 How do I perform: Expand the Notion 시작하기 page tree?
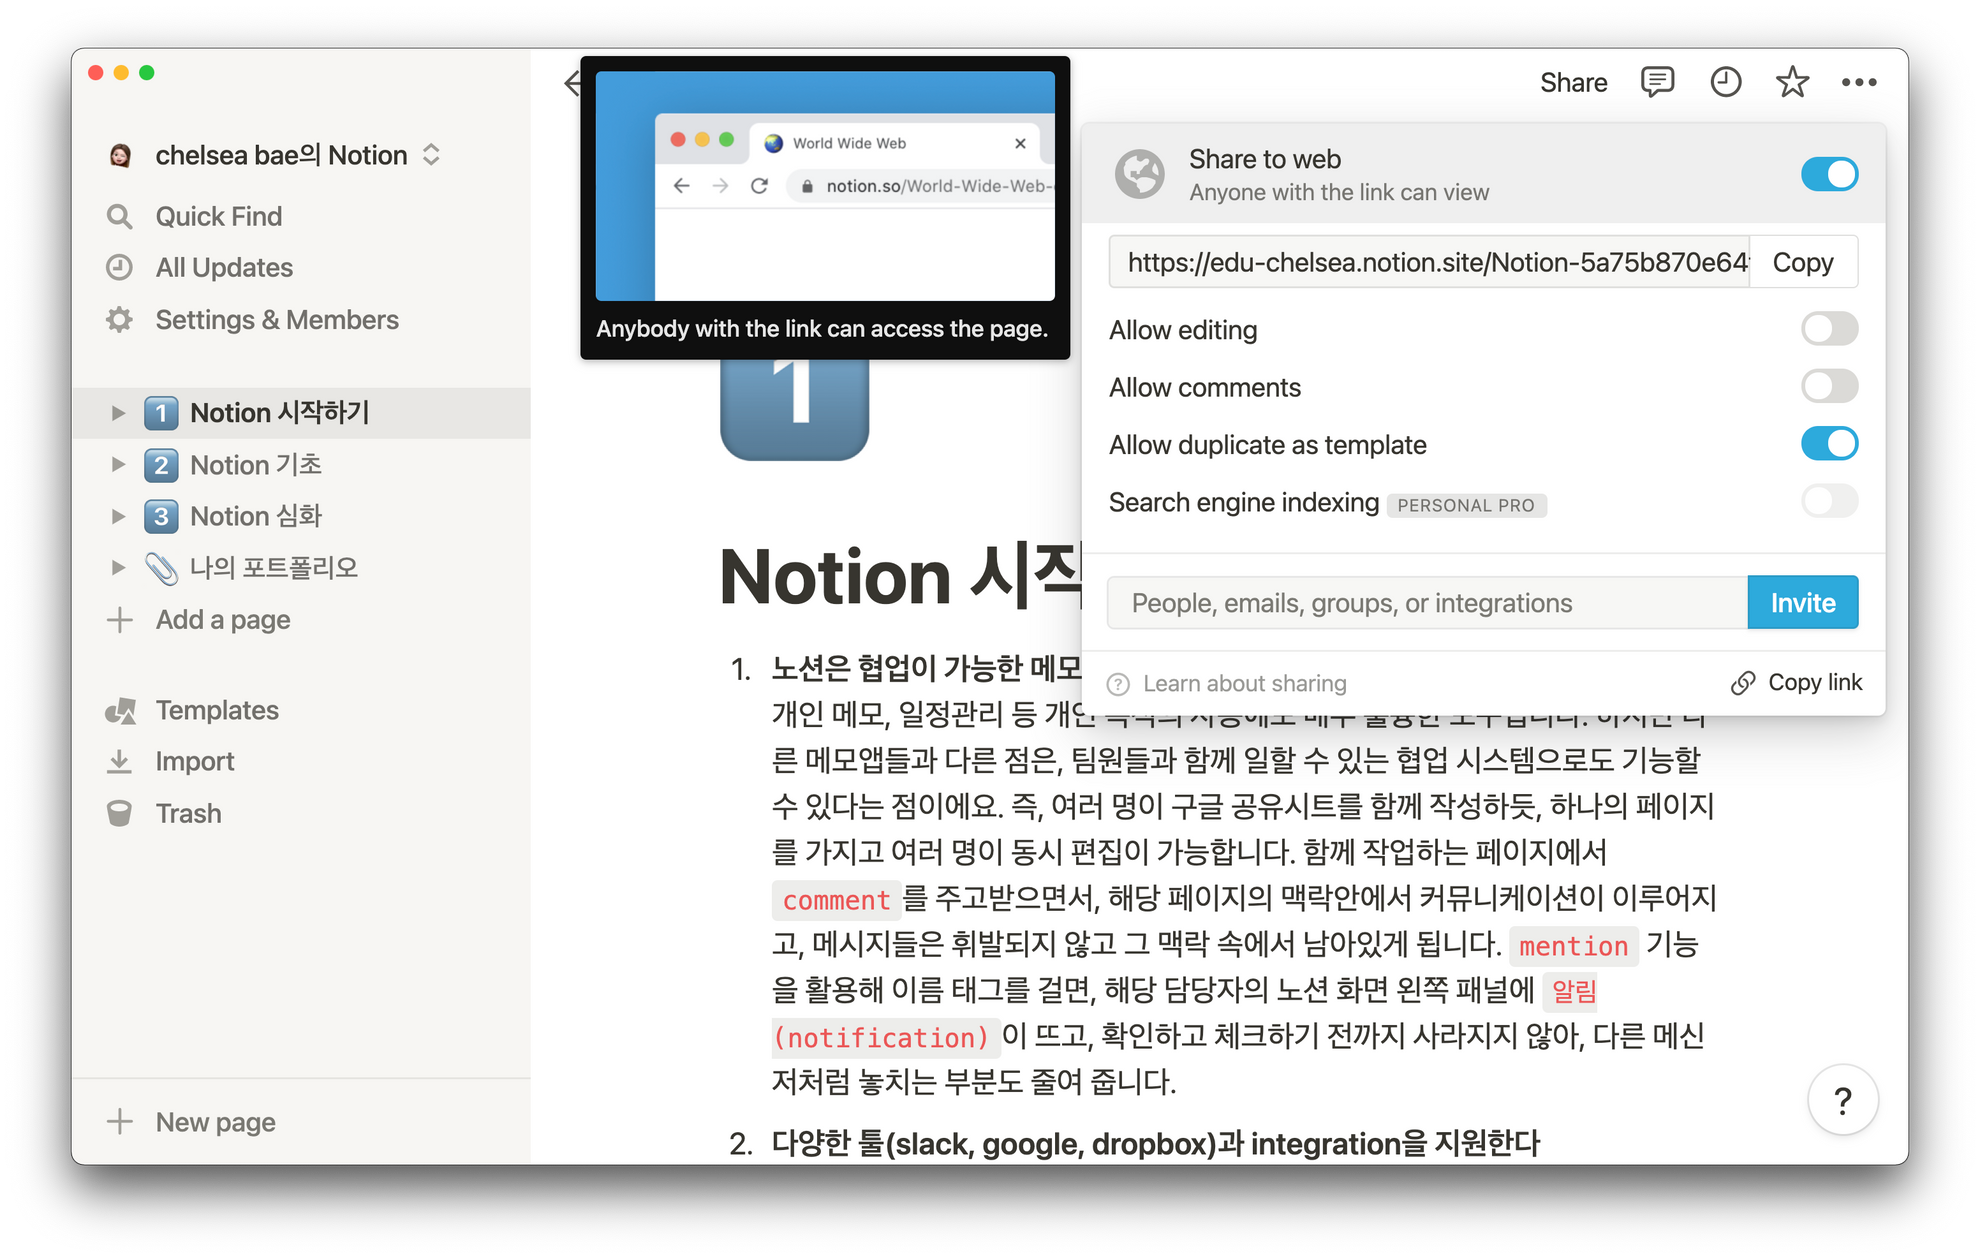pos(117,412)
